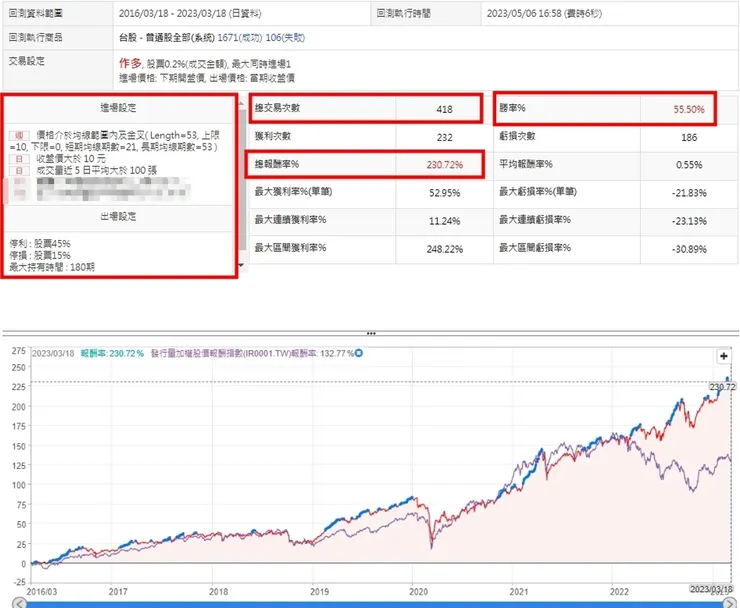Image resolution: width=740 pixels, height=608 pixels.
Task: Click the 最大持有時間 : 180期 exit rule
Action: [x=52, y=267]
